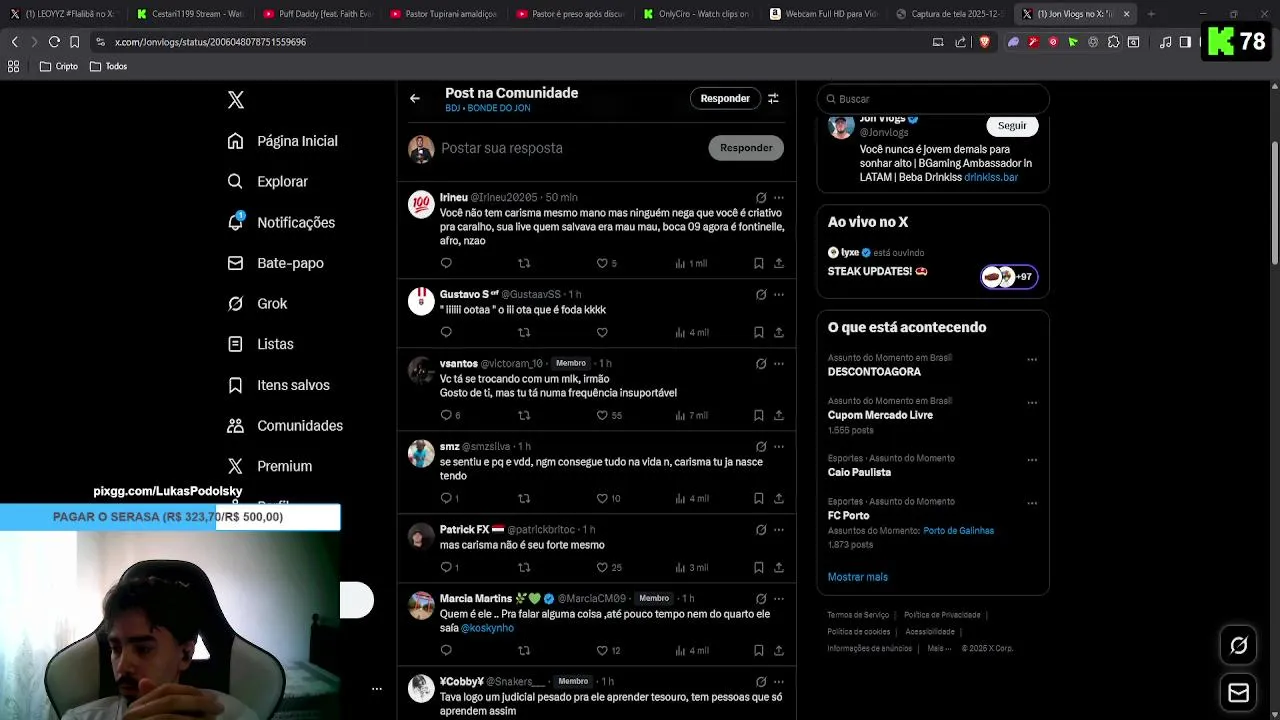This screenshot has height=720, width=1280.
Task: Open Comunidades in the sidebar
Action: tap(285, 426)
